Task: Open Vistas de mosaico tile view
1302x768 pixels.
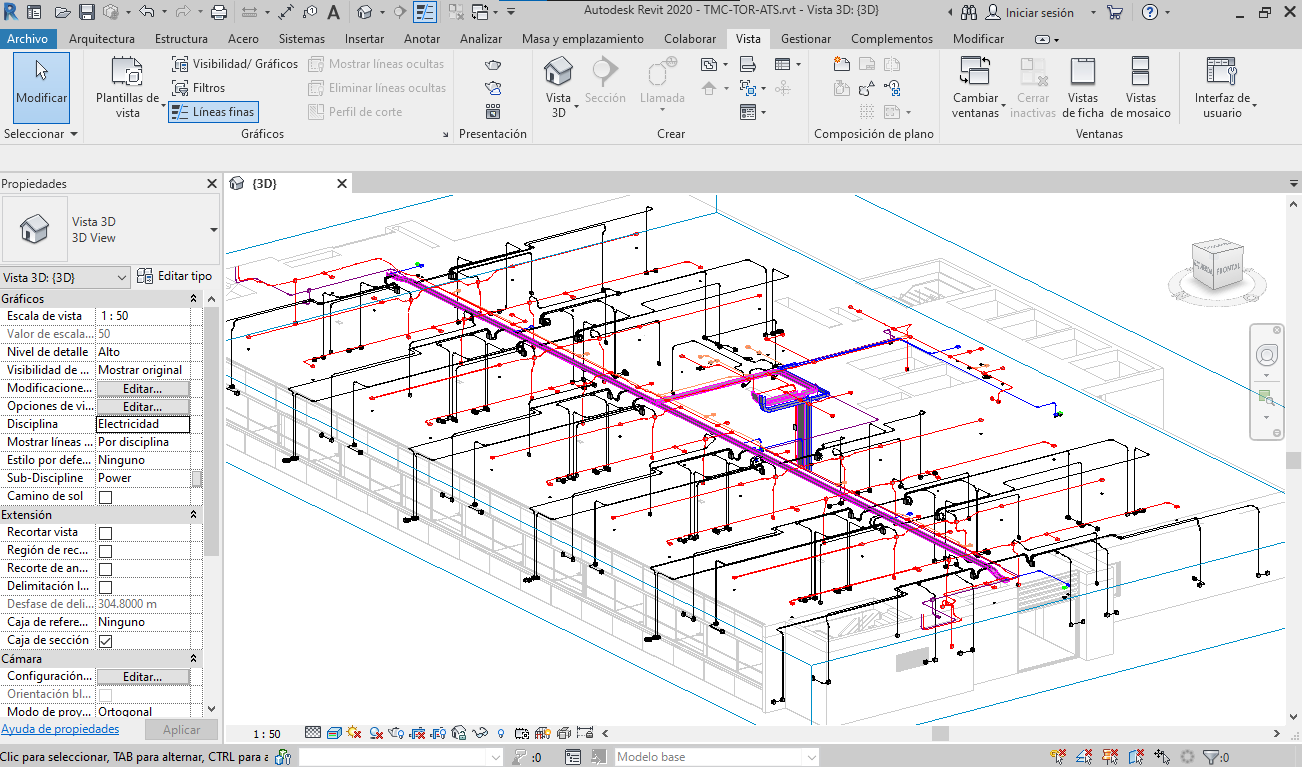Action: (x=1139, y=85)
